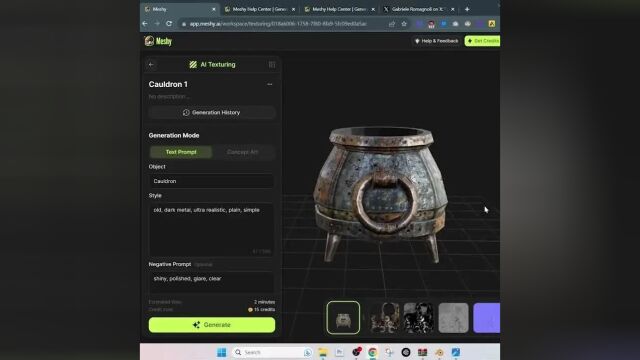
Task: Open Help & Feedback
Action: tap(436, 41)
